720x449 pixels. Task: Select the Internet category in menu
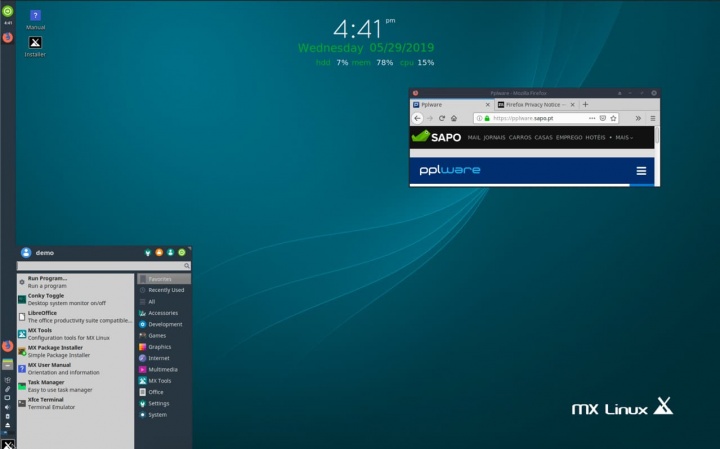point(159,357)
